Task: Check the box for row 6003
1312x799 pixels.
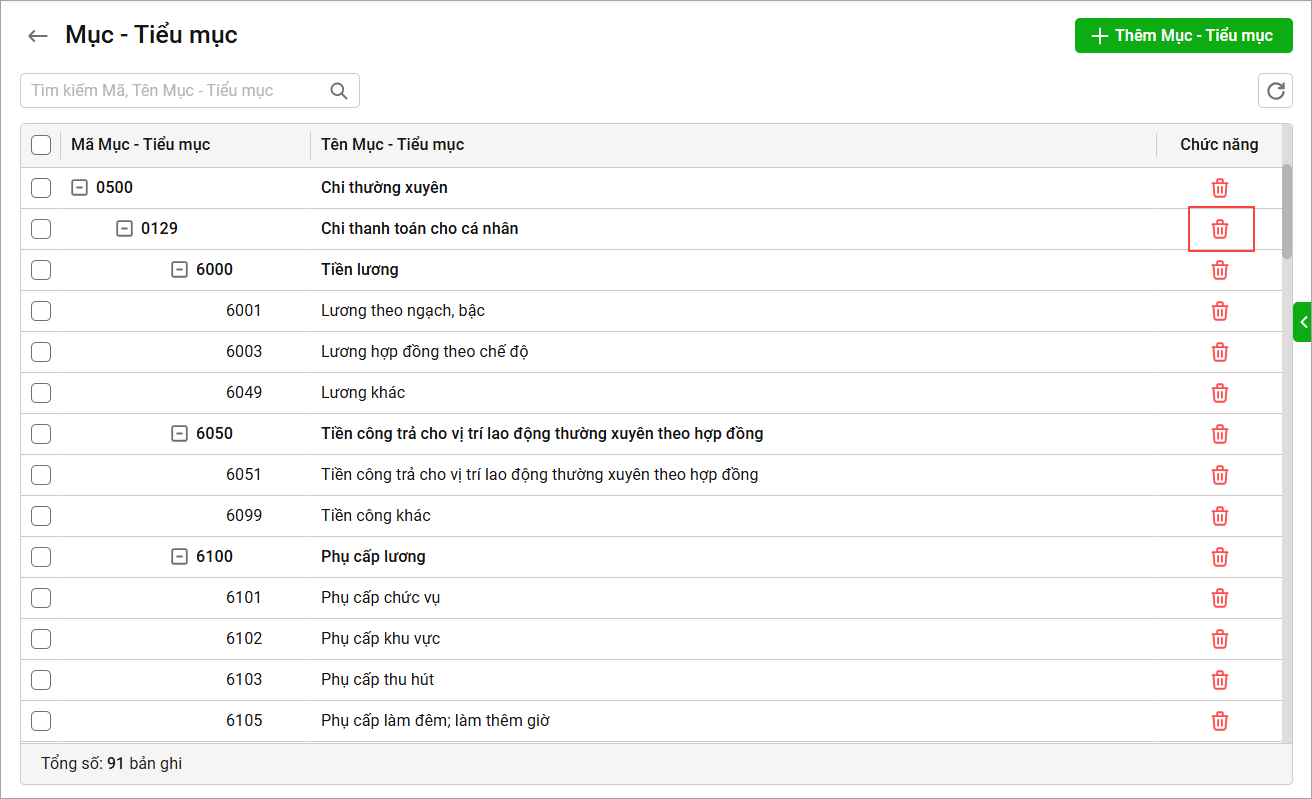Action: (41, 352)
